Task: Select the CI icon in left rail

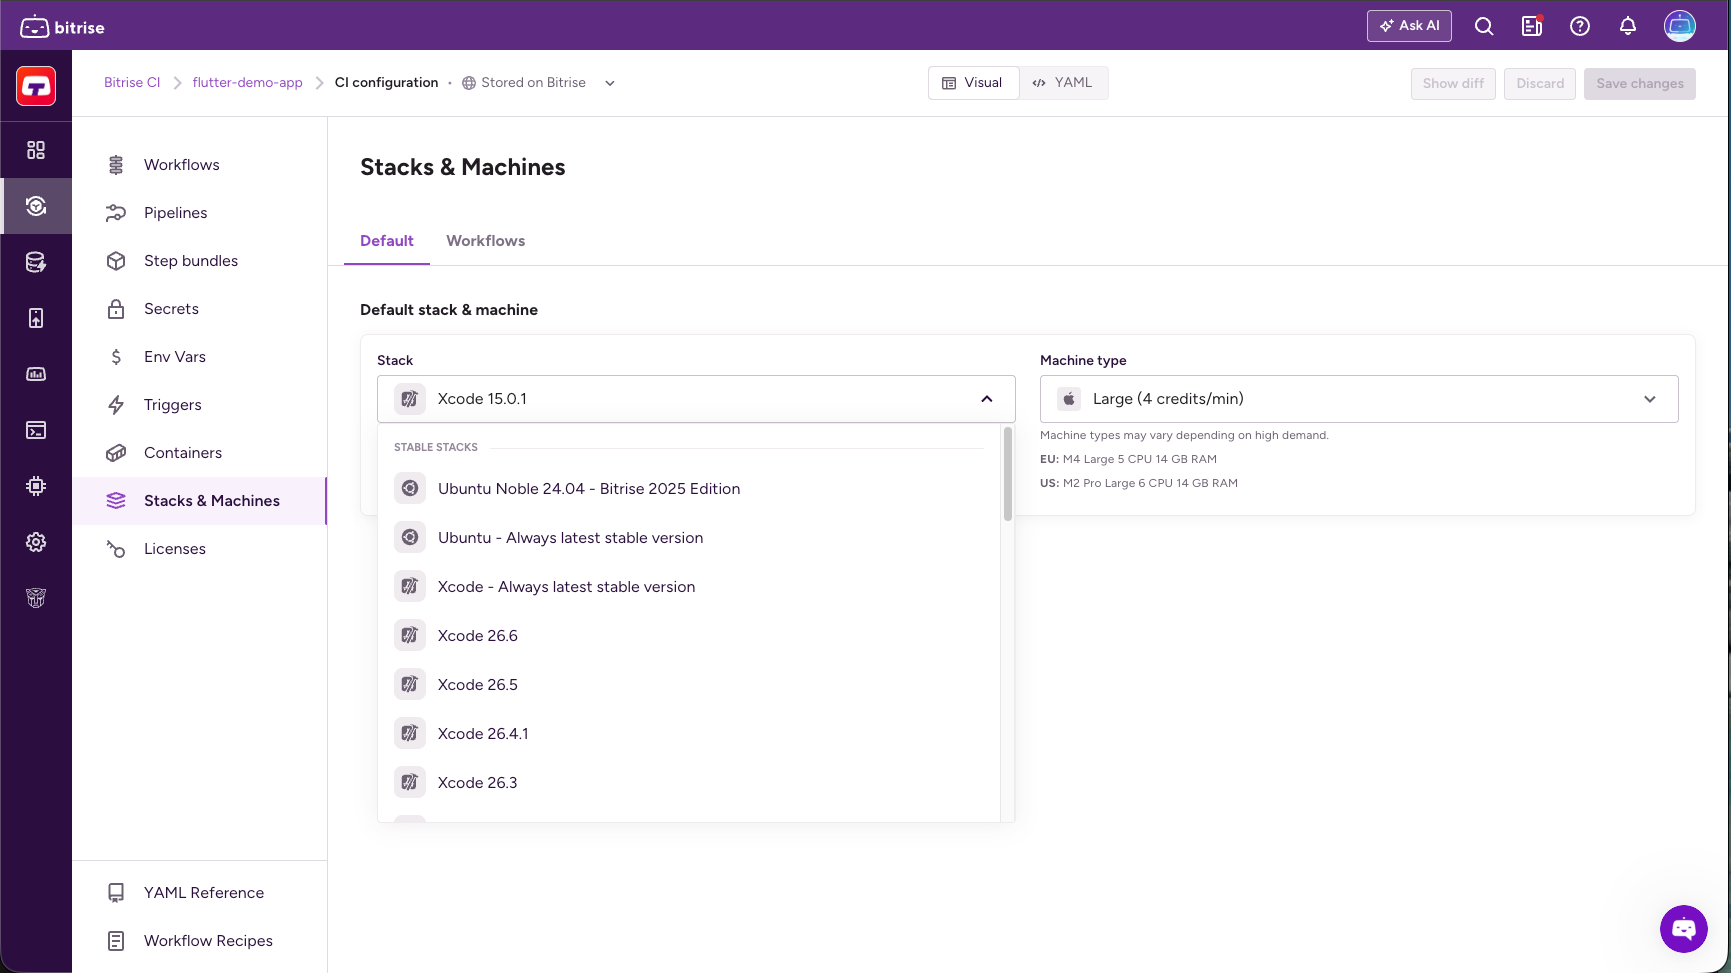Action: coord(36,206)
